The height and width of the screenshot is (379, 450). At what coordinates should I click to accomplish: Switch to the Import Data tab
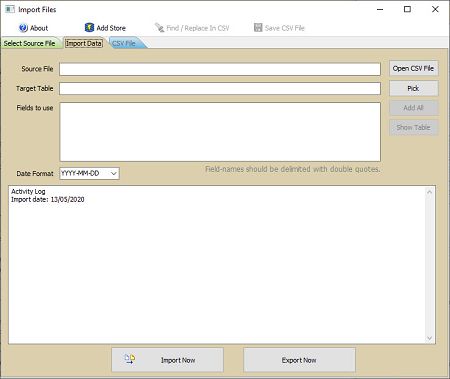(84, 43)
